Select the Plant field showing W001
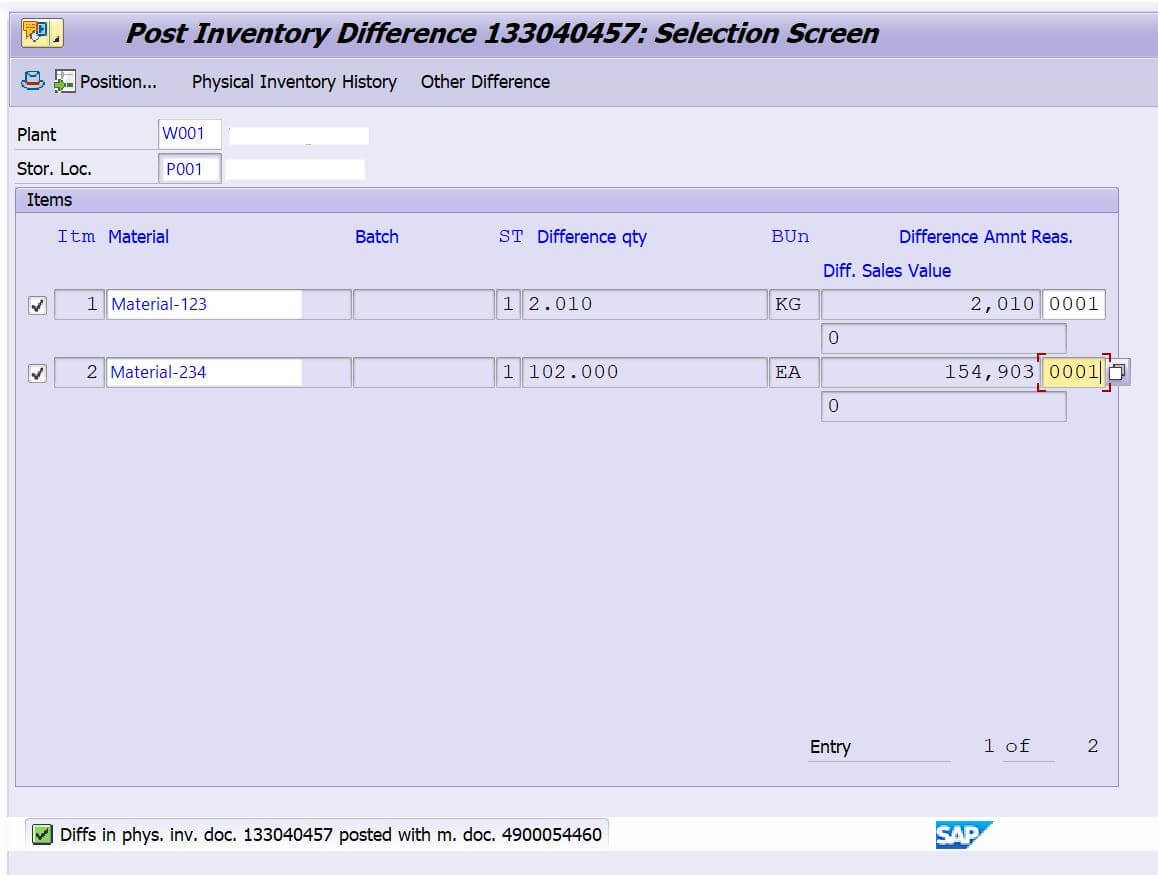1158x875 pixels. point(189,134)
